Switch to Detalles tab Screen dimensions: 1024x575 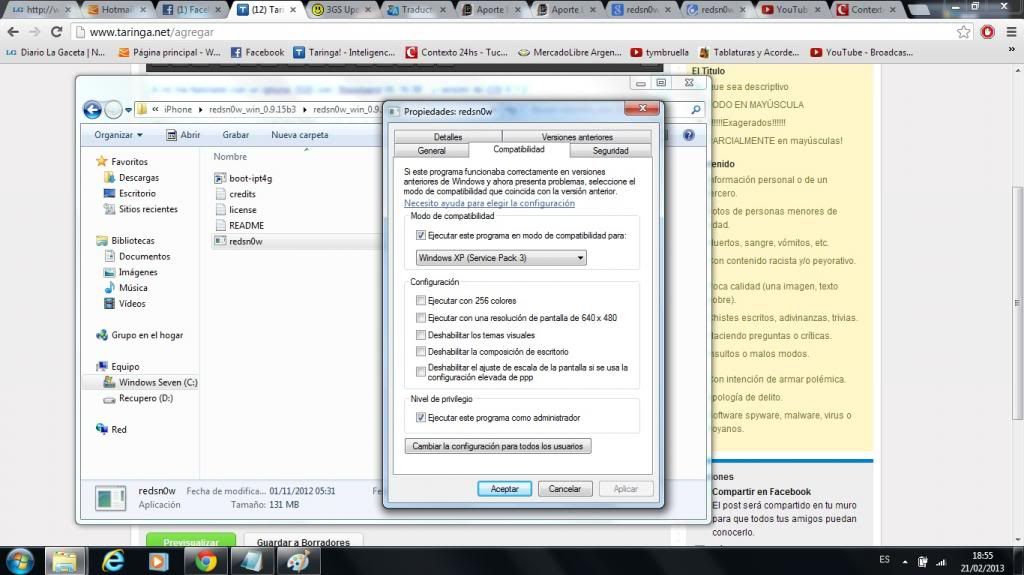tap(448, 137)
